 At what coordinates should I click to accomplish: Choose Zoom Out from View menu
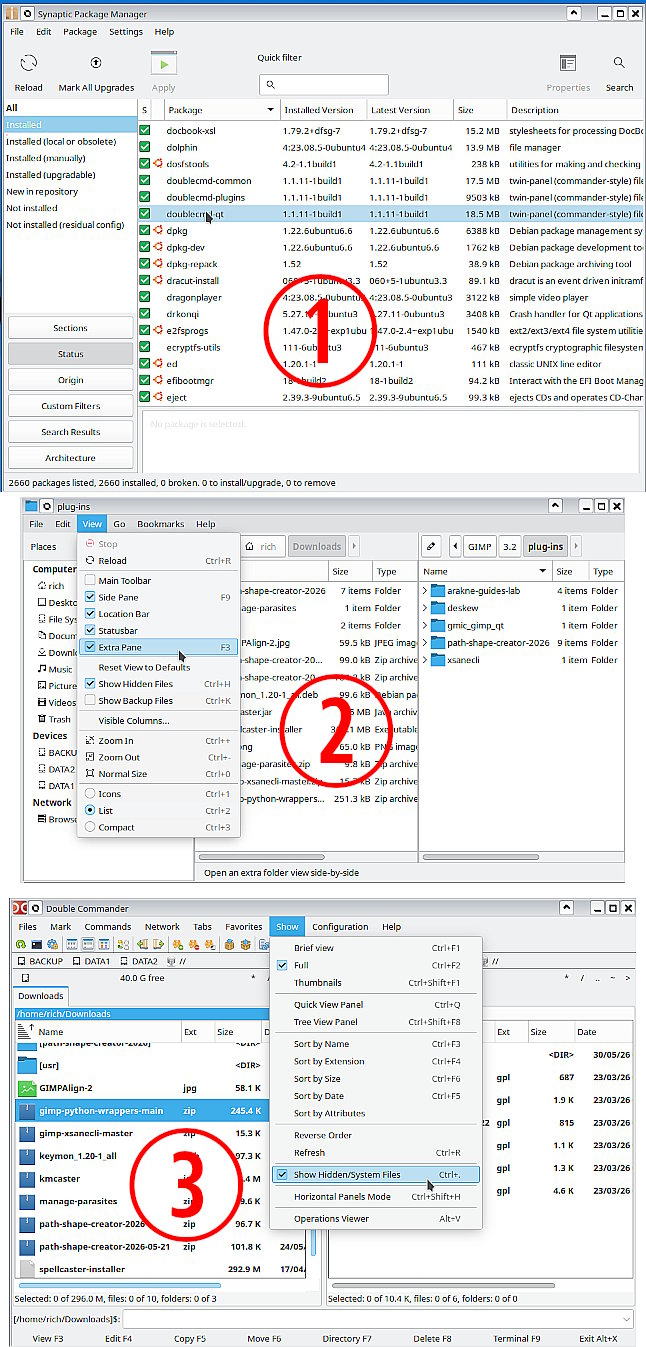158,757
